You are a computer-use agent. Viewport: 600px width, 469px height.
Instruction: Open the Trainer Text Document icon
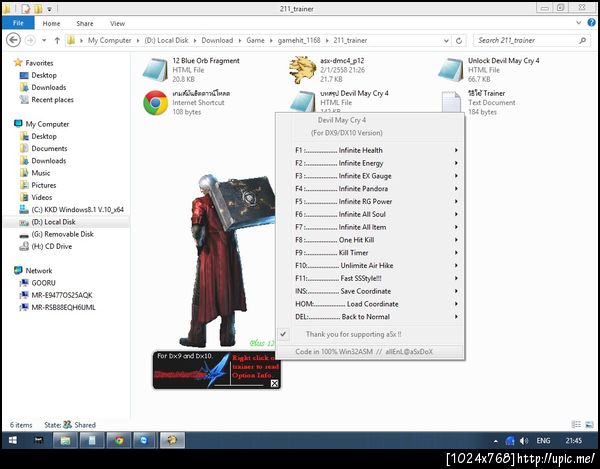pos(451,102)
